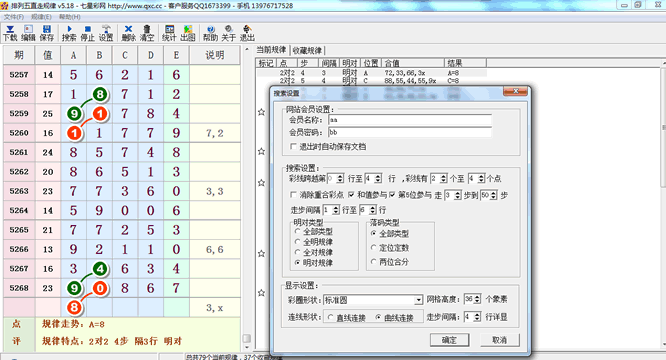Adjust the 走步间隔 行至 6 spinner
The height and width of the screenshot is (360, 666).
(373, 210)
